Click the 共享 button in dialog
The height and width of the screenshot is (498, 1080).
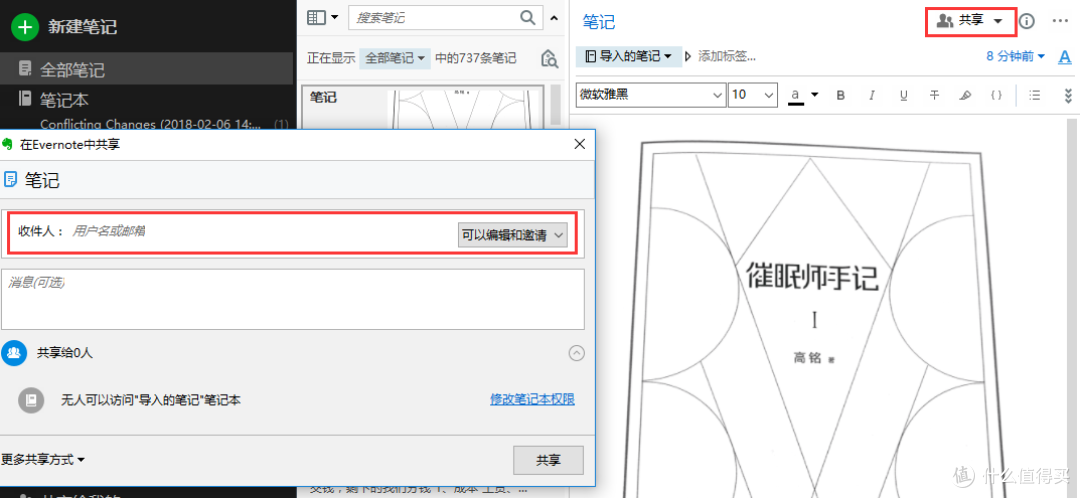point(548,459)
